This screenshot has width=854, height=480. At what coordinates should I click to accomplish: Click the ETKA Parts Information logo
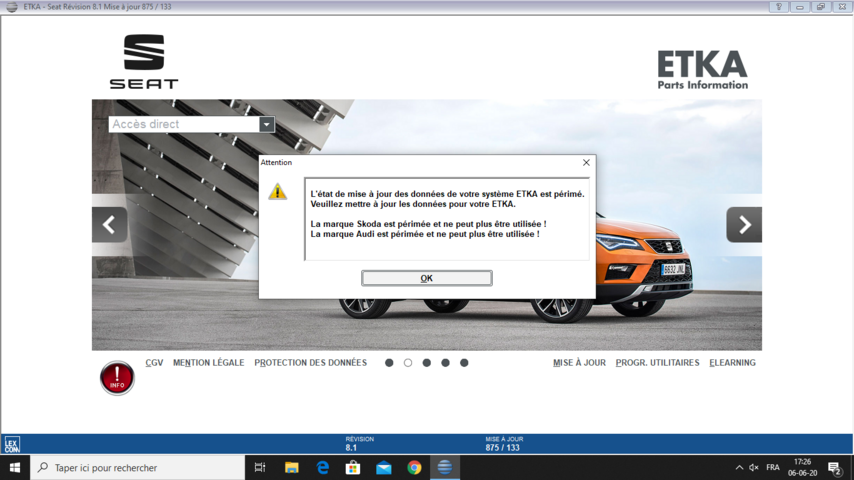(703, 70)
